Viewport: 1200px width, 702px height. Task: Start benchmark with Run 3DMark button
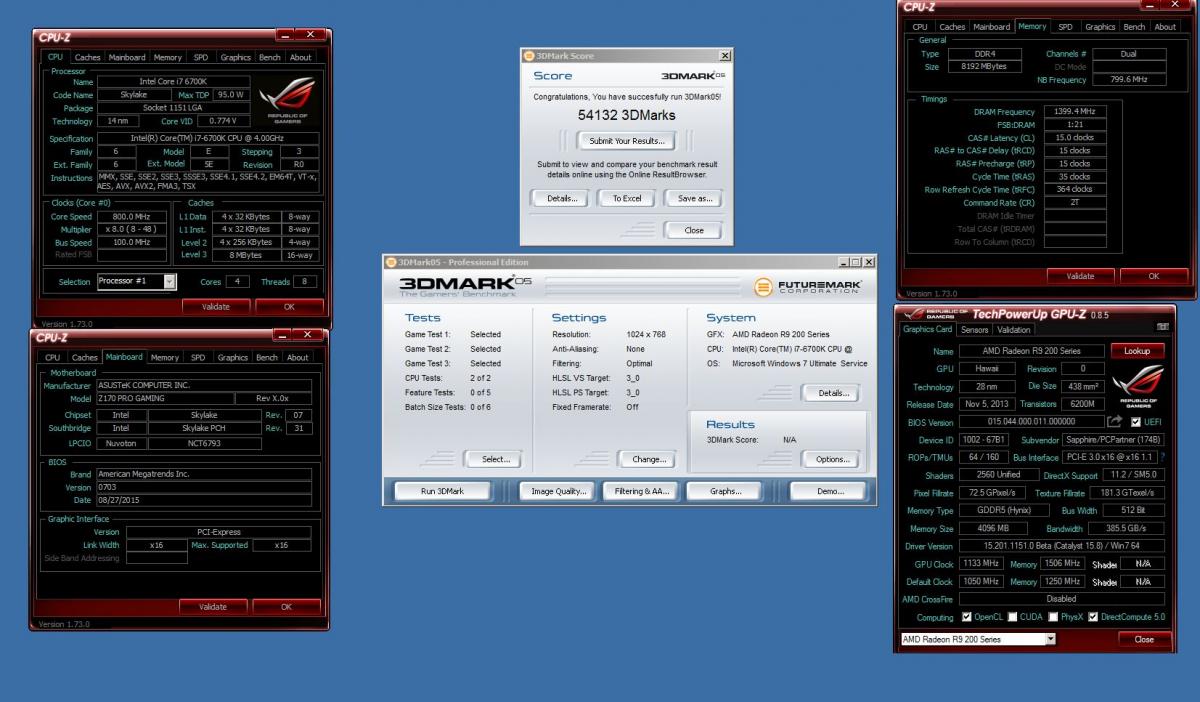click(441, 491)
